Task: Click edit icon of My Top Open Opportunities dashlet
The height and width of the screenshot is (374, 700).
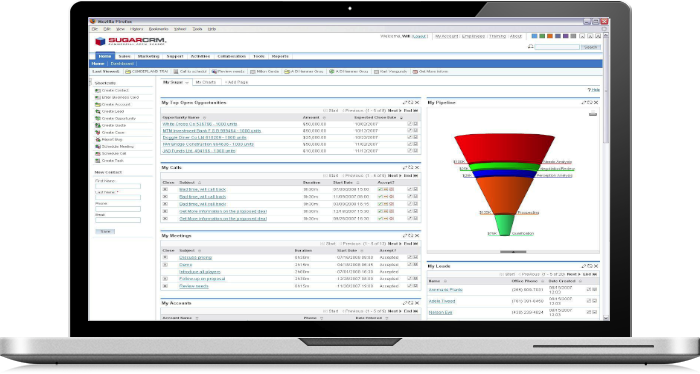Action: [405, 103]
